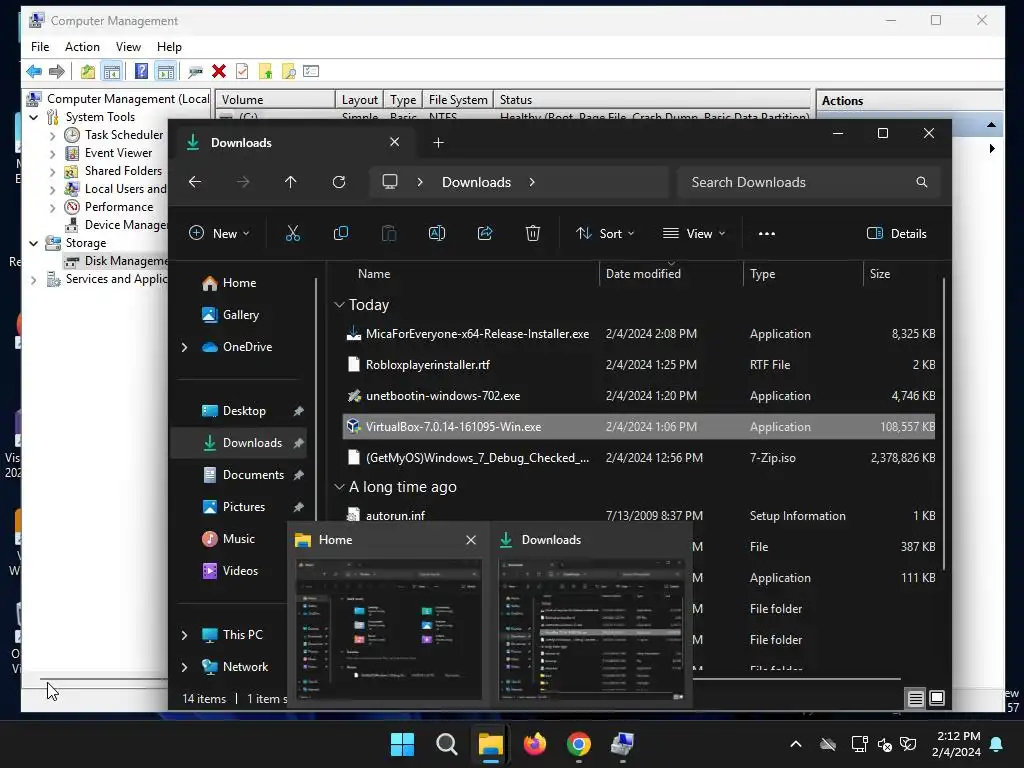This screenshot has width=1024, height=768.
Task: Open taskbar Search
Action: [447, 744]
